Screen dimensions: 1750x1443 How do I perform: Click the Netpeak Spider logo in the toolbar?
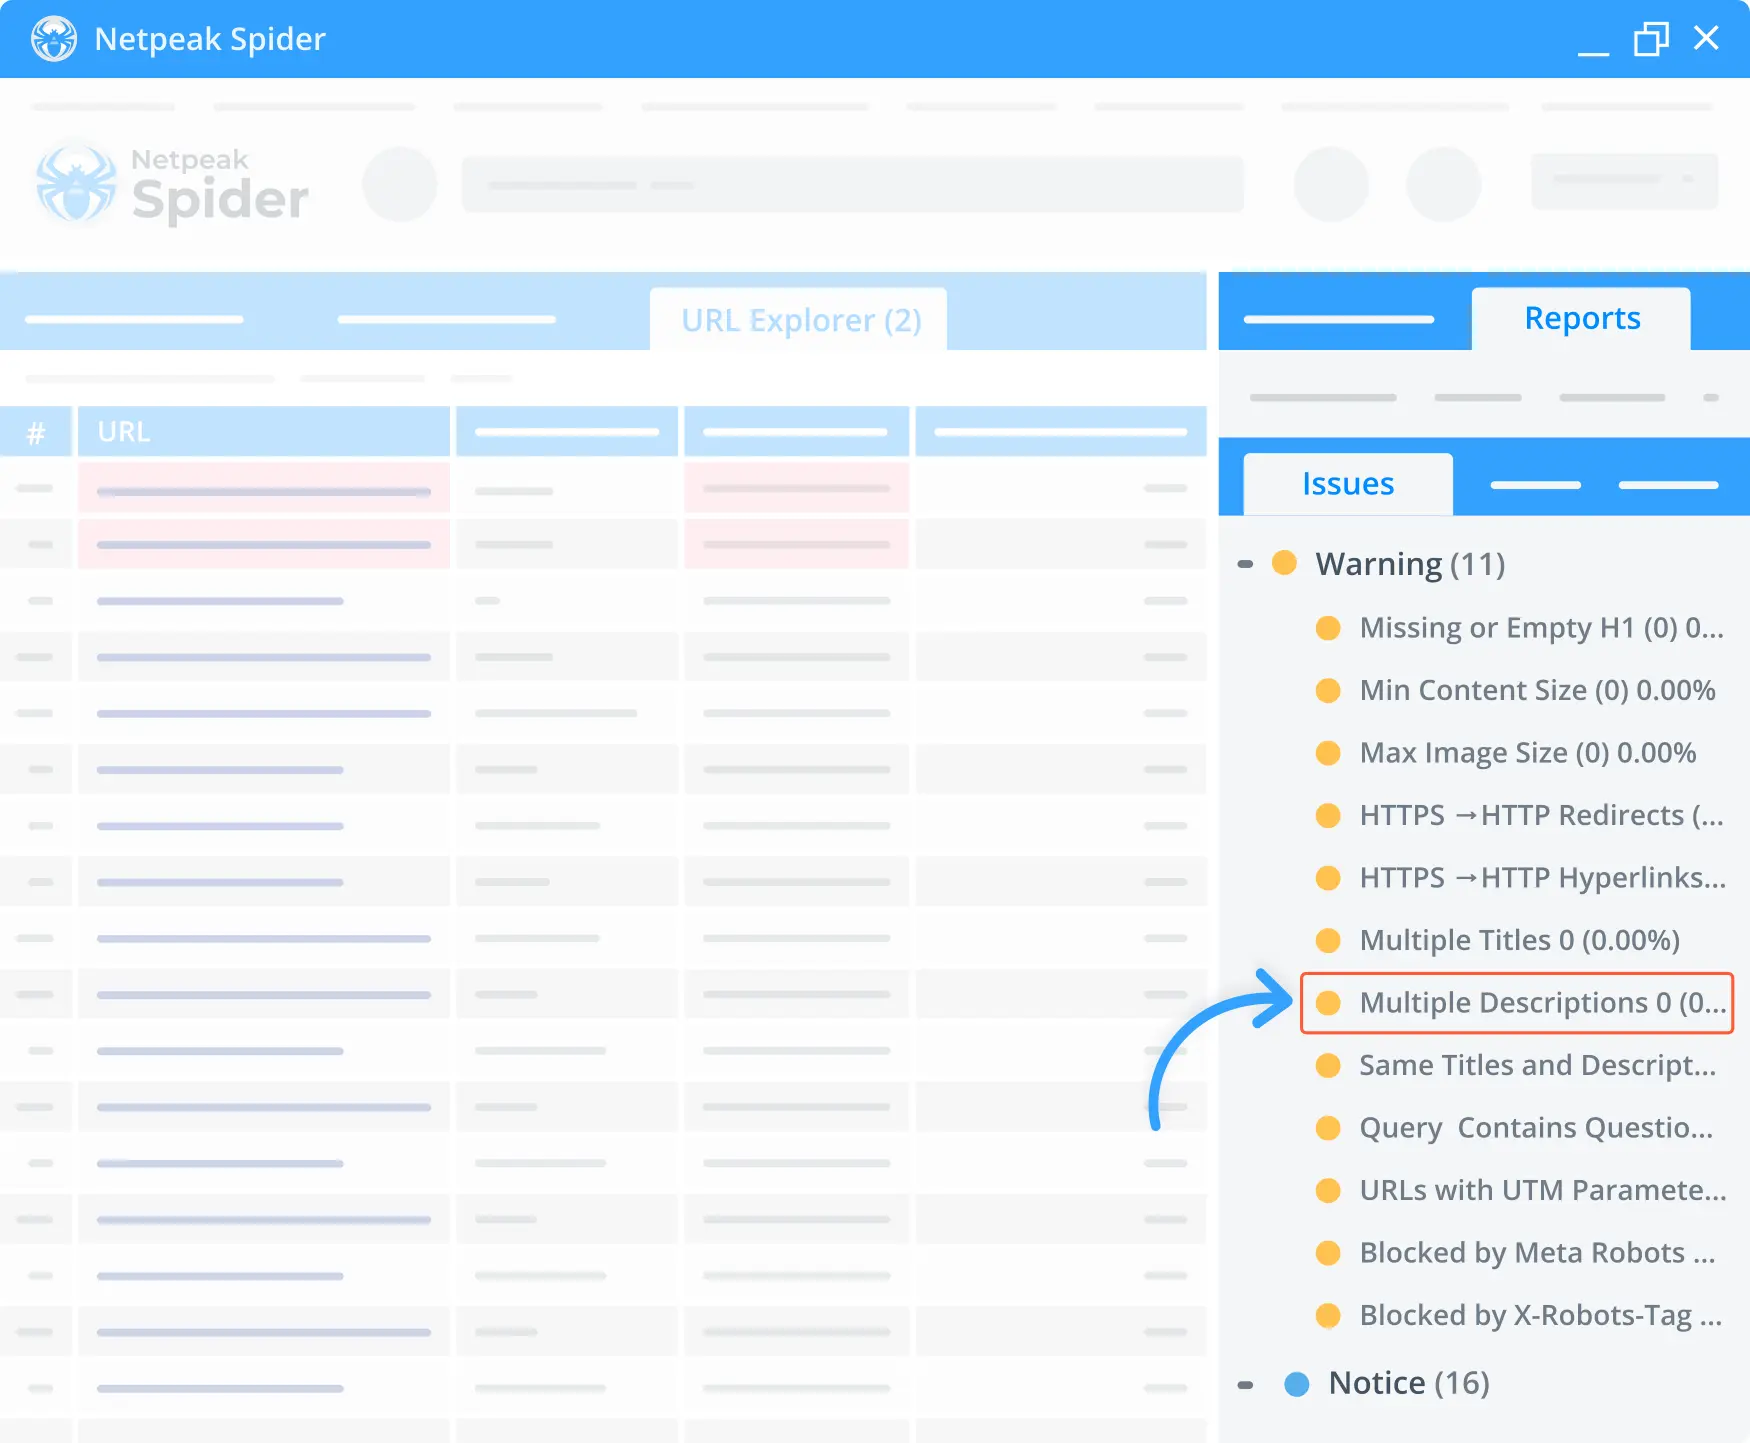(172, 185)
